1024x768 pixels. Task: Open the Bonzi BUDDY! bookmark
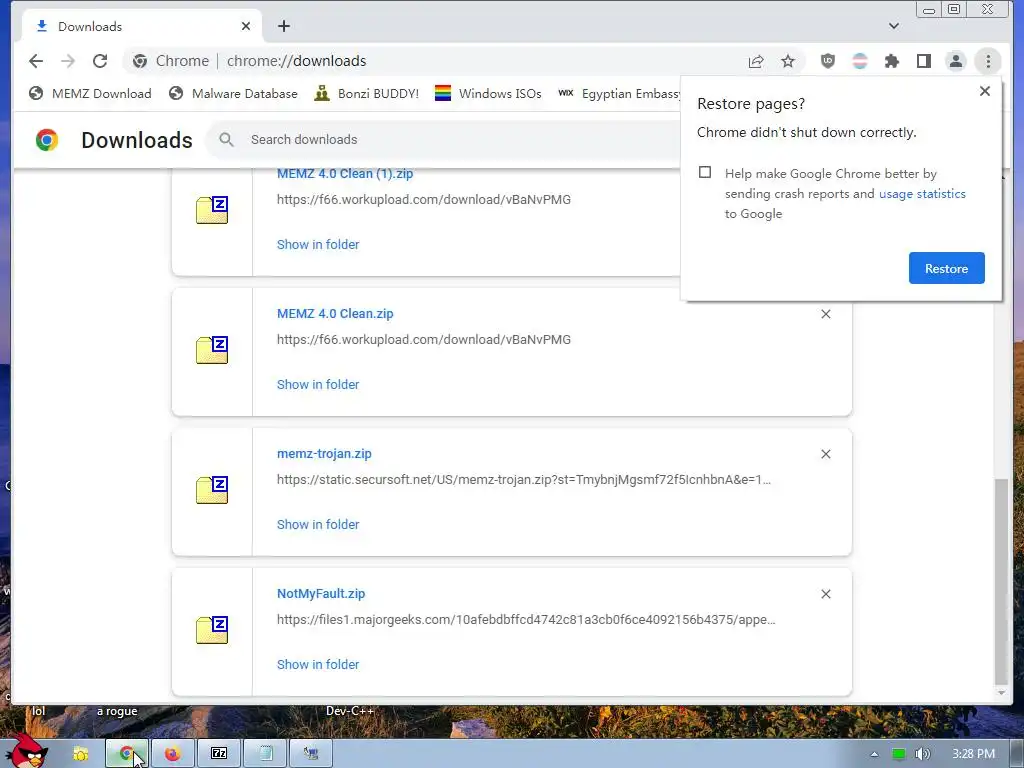point(366,93)
